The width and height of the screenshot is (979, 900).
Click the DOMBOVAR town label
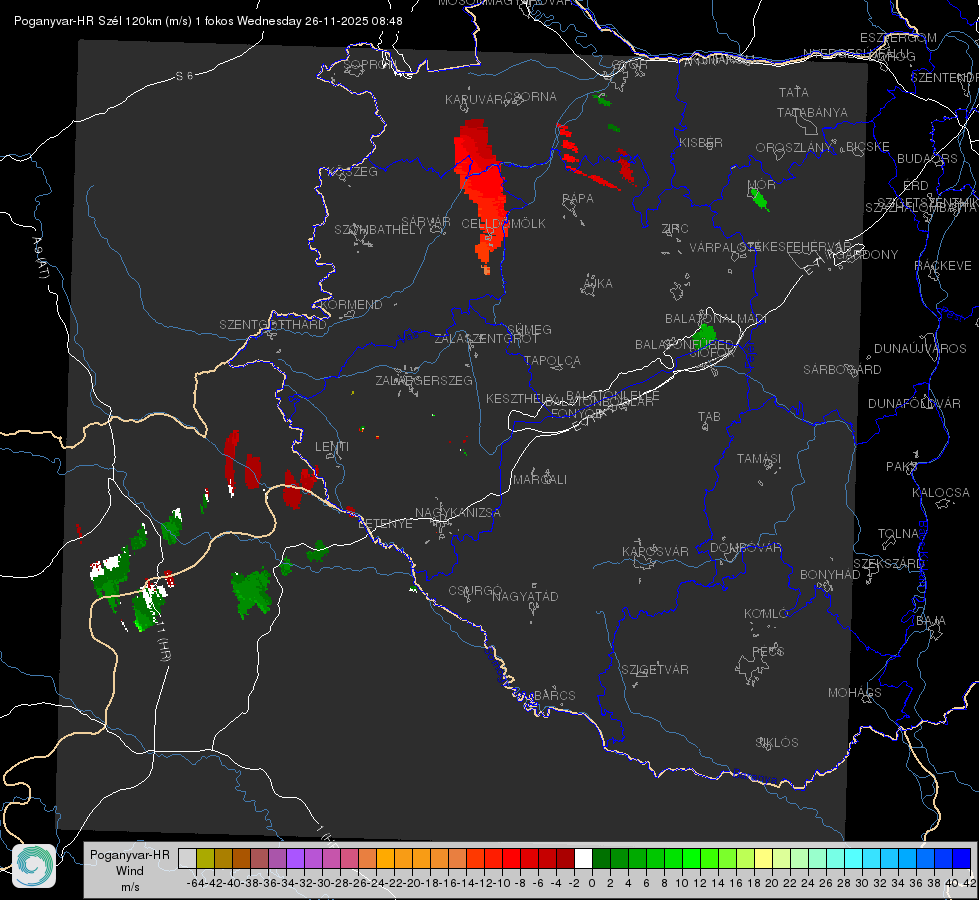pos(745,548)
